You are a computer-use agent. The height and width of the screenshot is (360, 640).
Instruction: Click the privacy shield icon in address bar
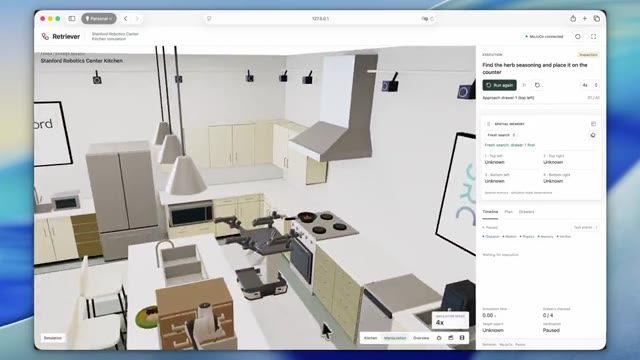[209, 19]
